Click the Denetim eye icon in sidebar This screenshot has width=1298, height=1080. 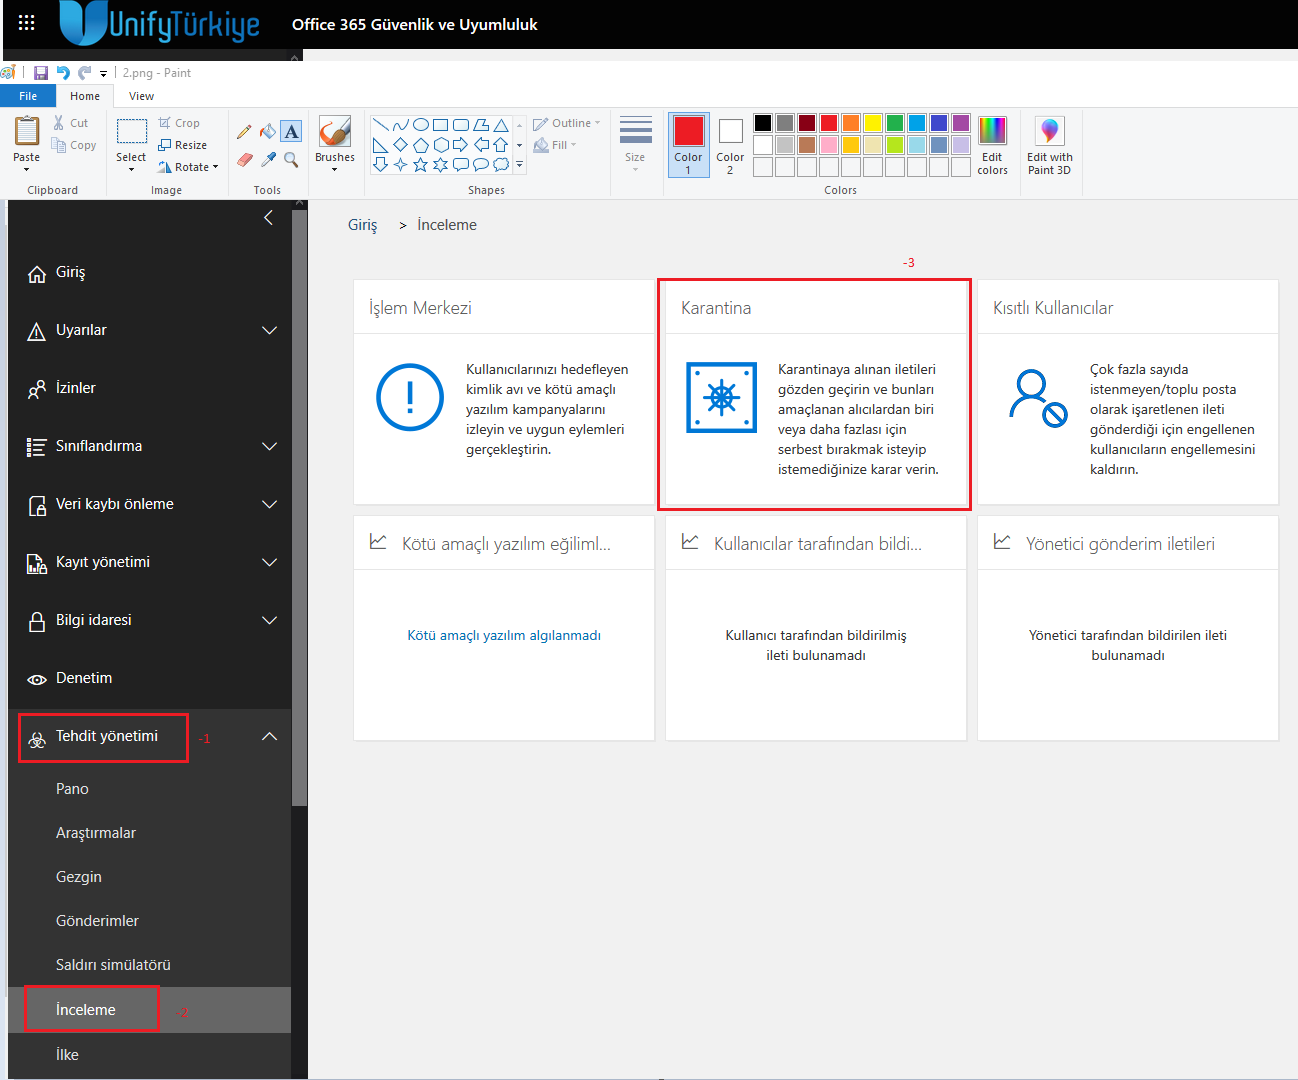tap(37, 679)
